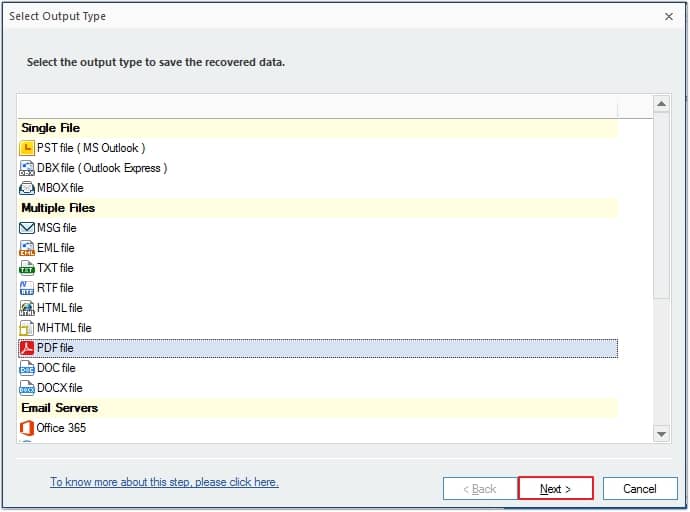Click the HTML file icon
The height and width of the screenshot is (512, 690).
click(x=27, y=308)
